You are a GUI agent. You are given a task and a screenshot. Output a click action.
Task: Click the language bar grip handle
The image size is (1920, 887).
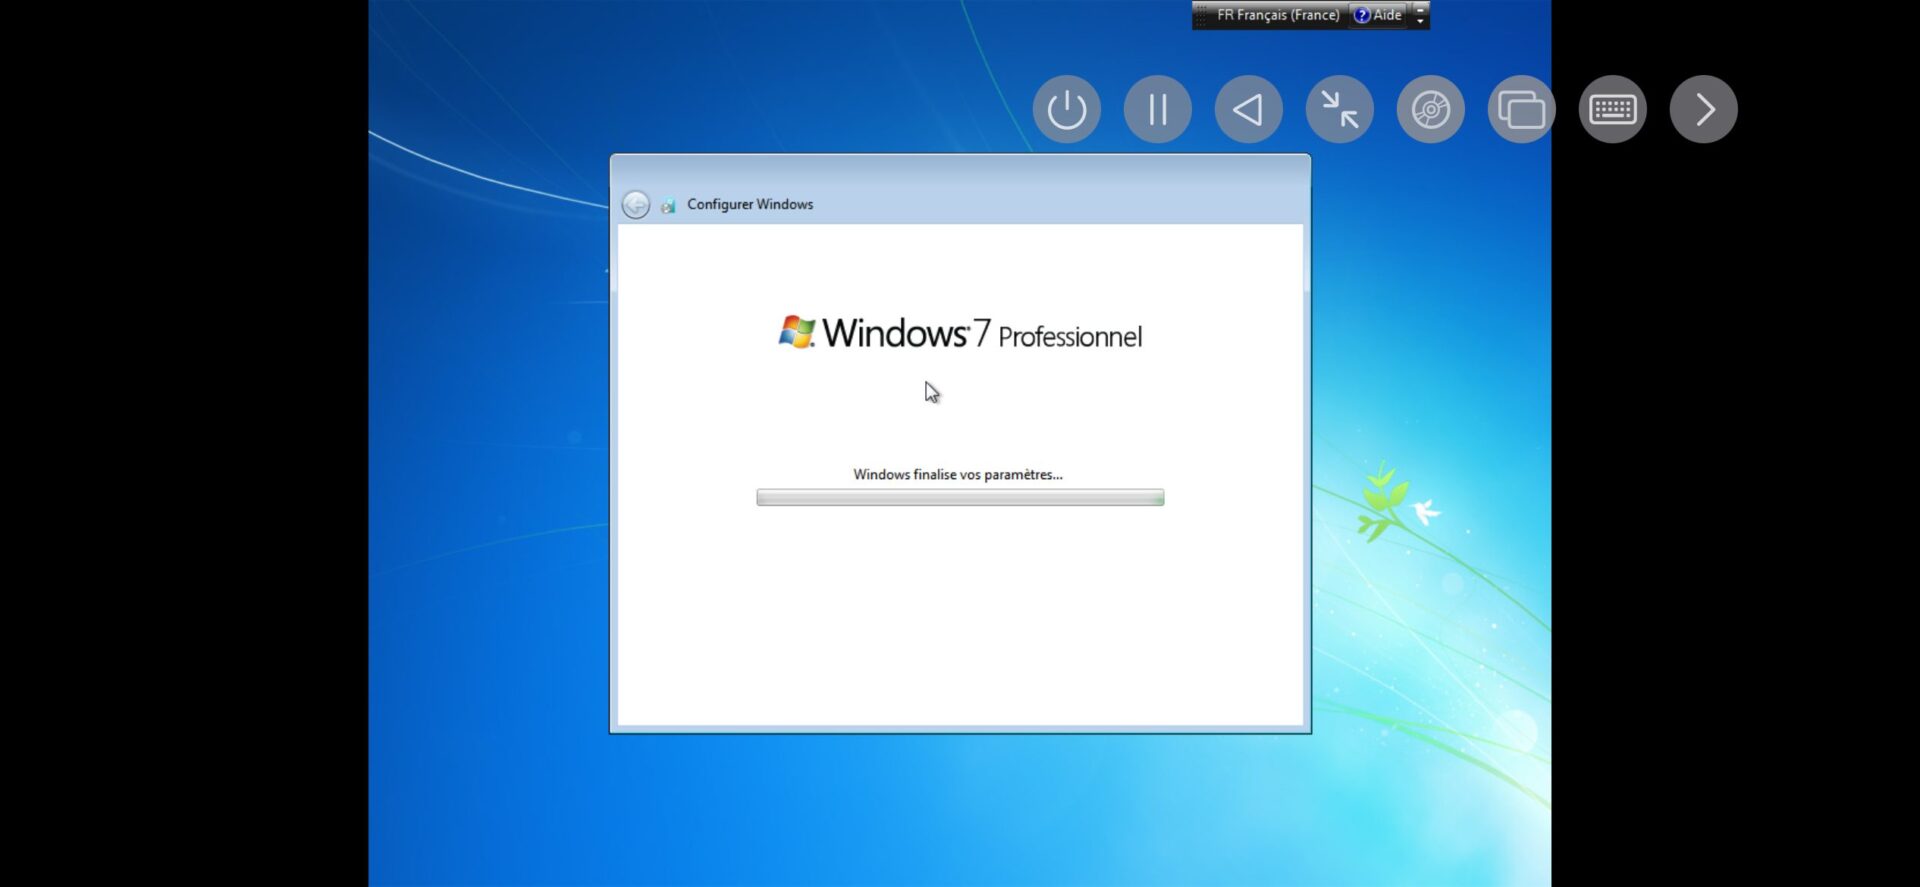(1201, 15)
